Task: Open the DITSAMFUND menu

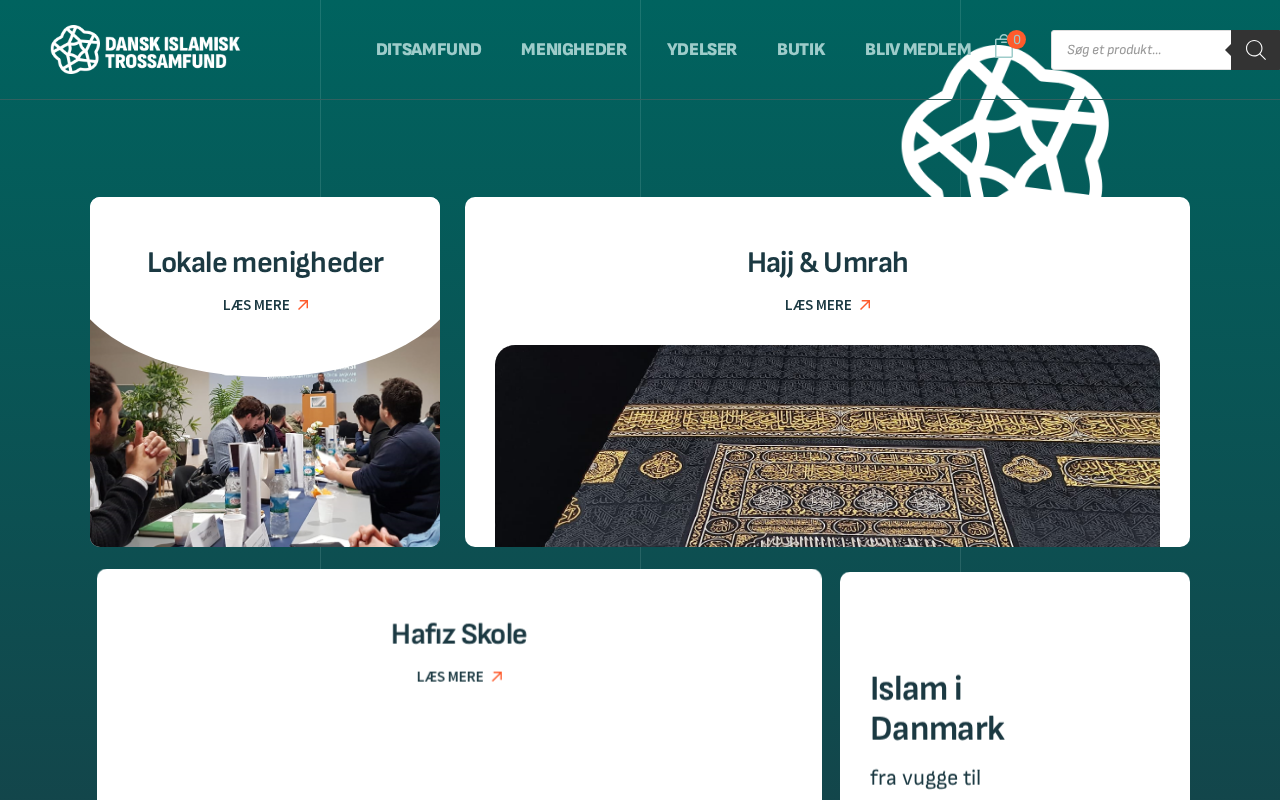Action: tap(428, 50)
